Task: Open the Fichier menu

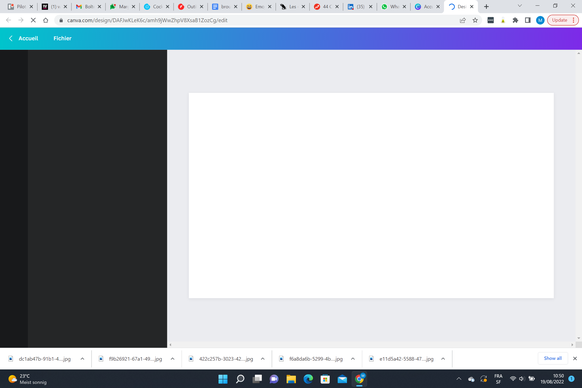Action: [62, 38]
